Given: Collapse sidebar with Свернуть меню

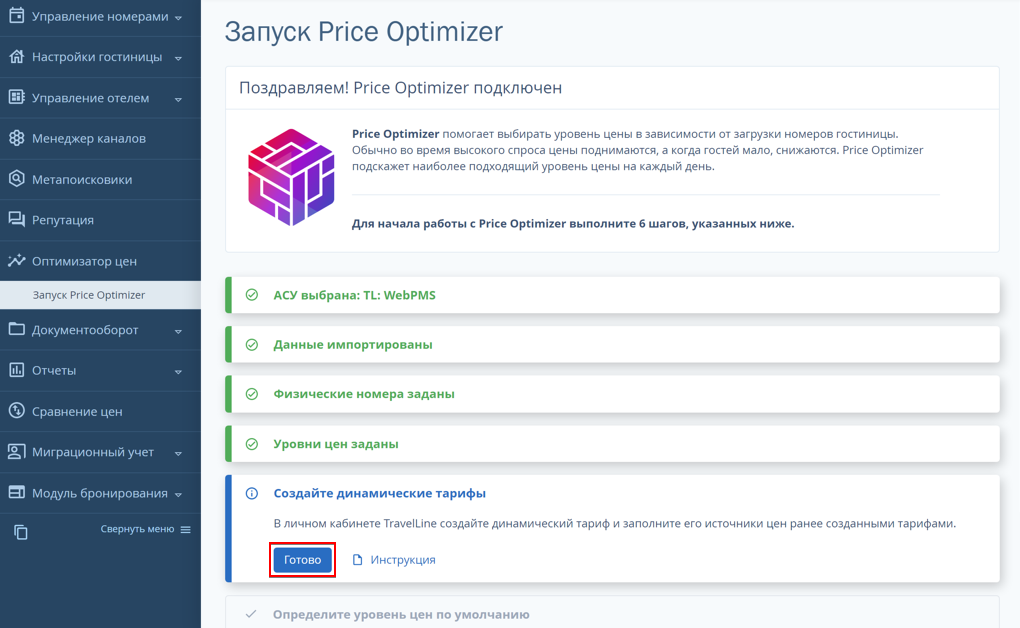Looking at the screenshot, I should [x=146, y=529].
